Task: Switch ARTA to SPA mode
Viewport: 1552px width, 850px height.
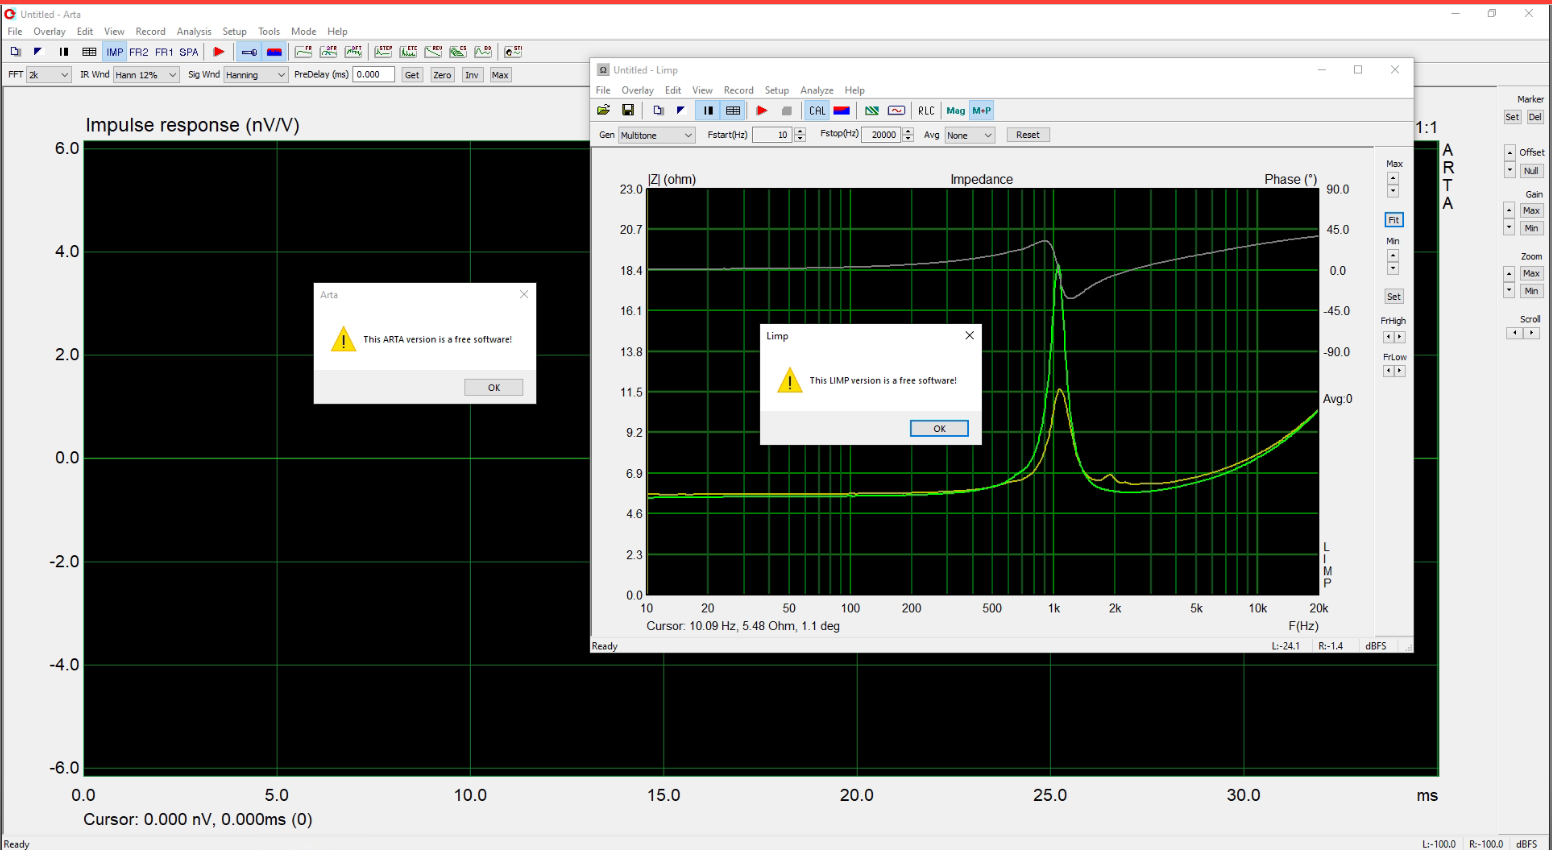Action: click(189, 52)
